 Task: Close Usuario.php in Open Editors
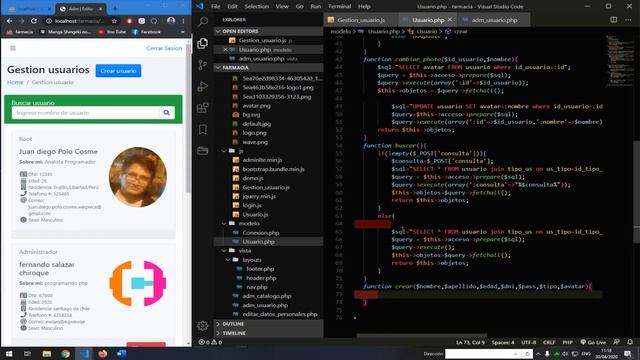pyautogui.click(x=225, y=49)
